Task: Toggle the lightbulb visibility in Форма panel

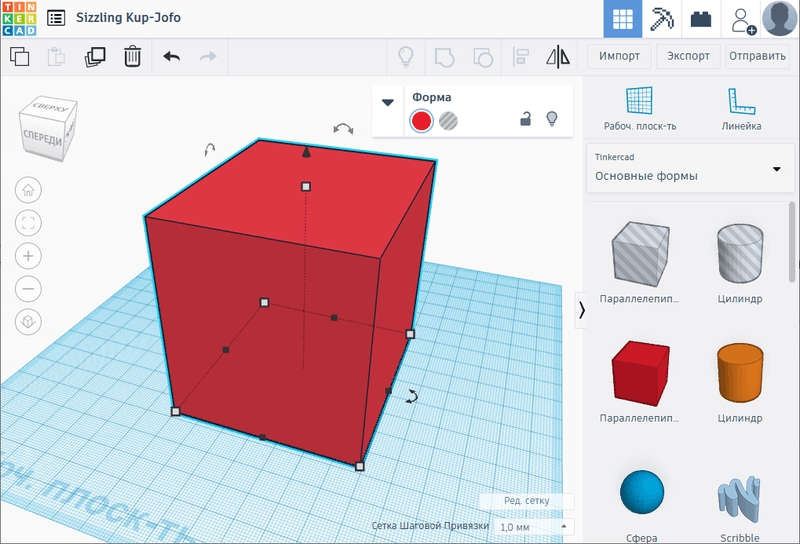Action: pos(550,120)
